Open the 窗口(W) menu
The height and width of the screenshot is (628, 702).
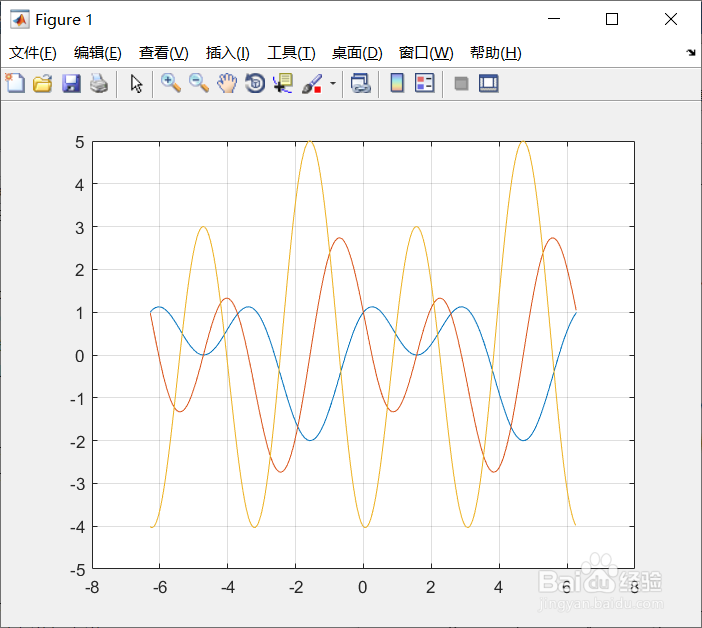(426, 53)
